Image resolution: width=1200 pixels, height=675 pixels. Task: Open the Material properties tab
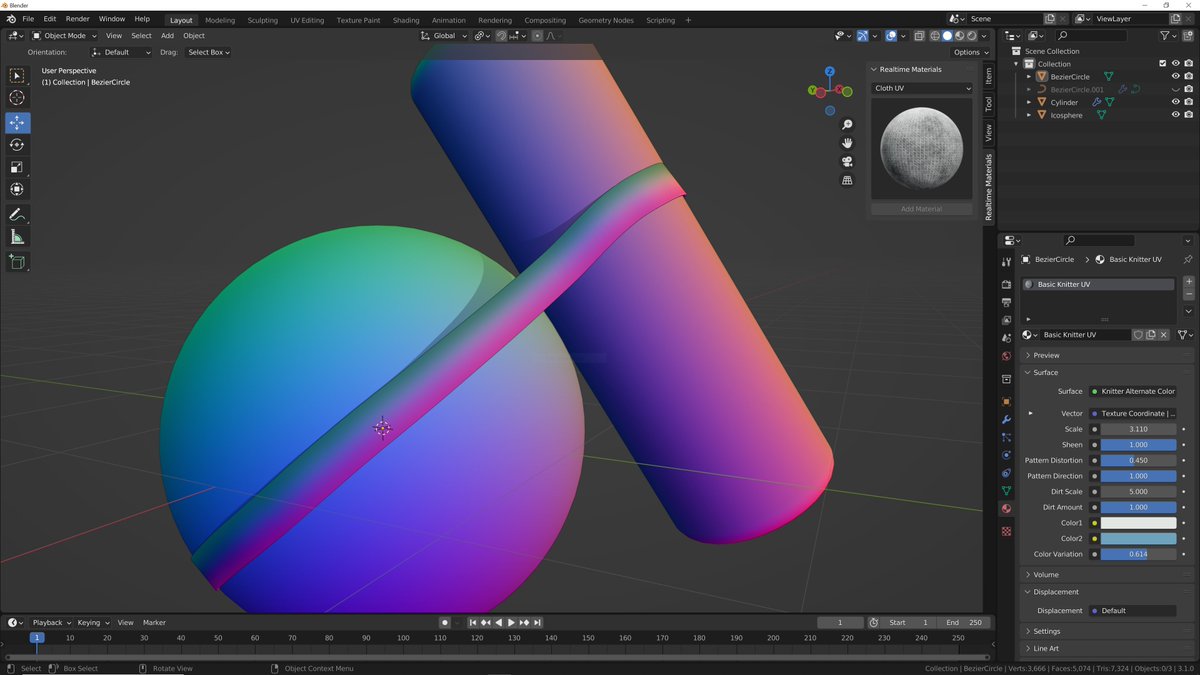tap(1006, 509)
